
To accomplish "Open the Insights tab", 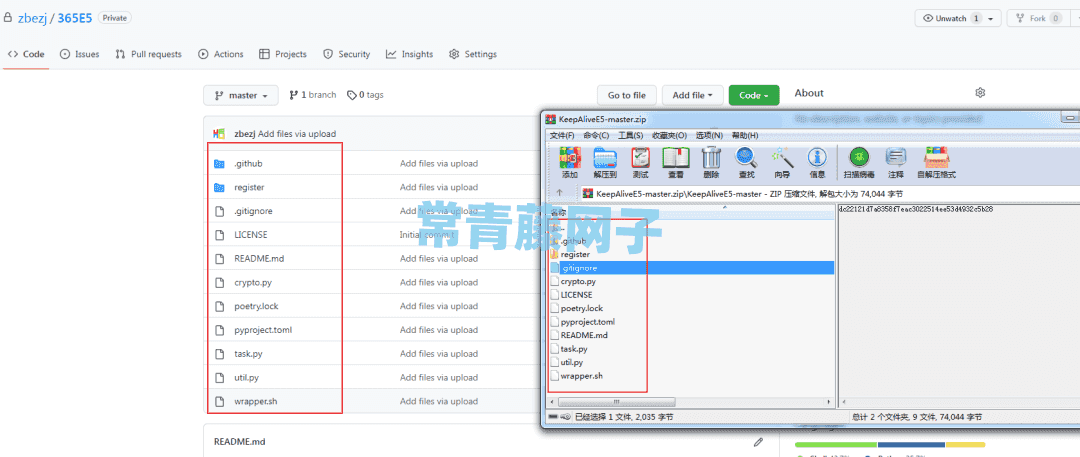I will tap(409, 54).
